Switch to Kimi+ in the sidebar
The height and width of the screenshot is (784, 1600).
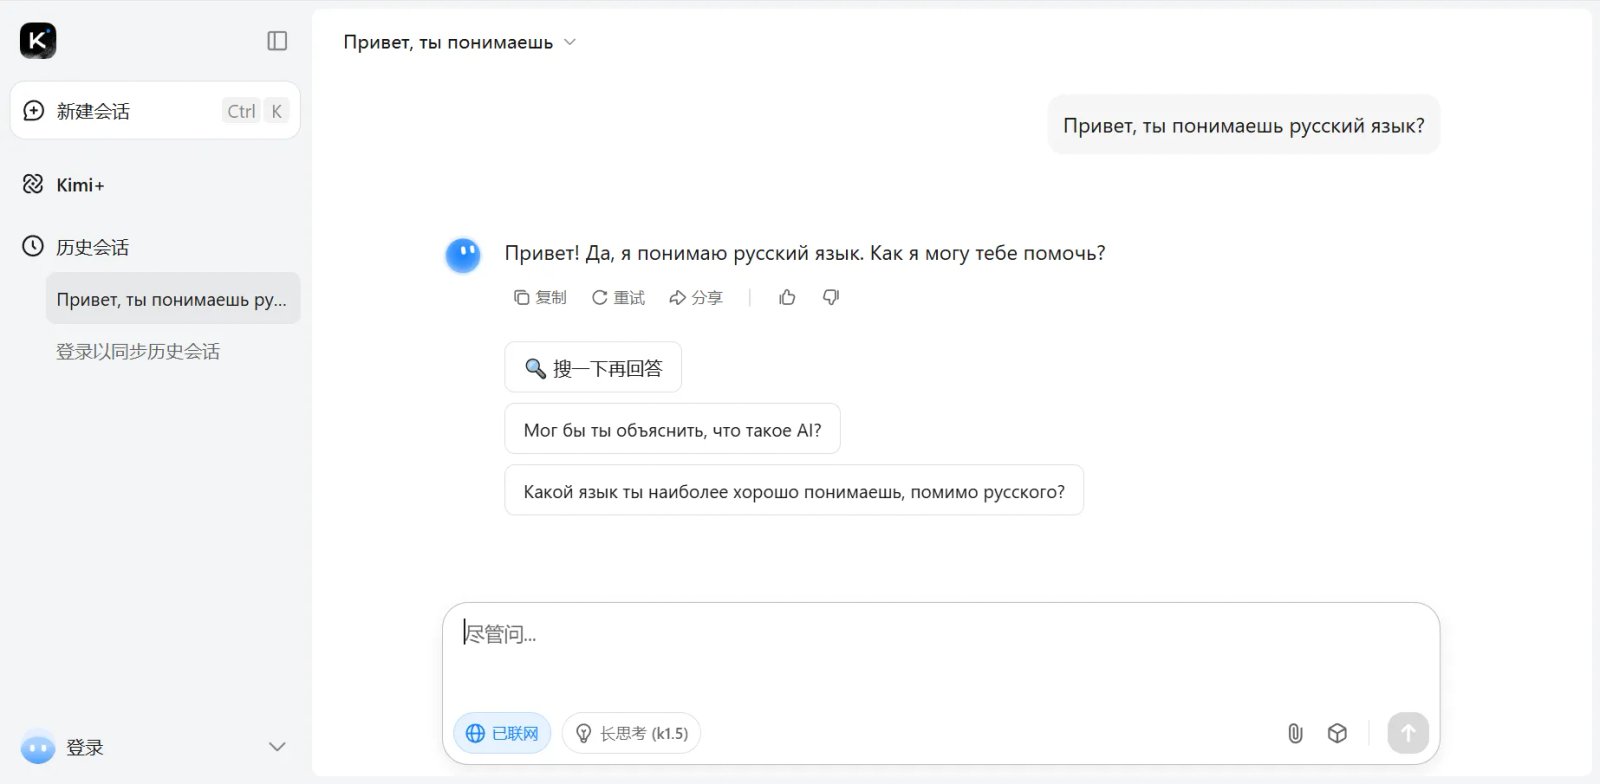pyautogui.click(x=80, y=185)
